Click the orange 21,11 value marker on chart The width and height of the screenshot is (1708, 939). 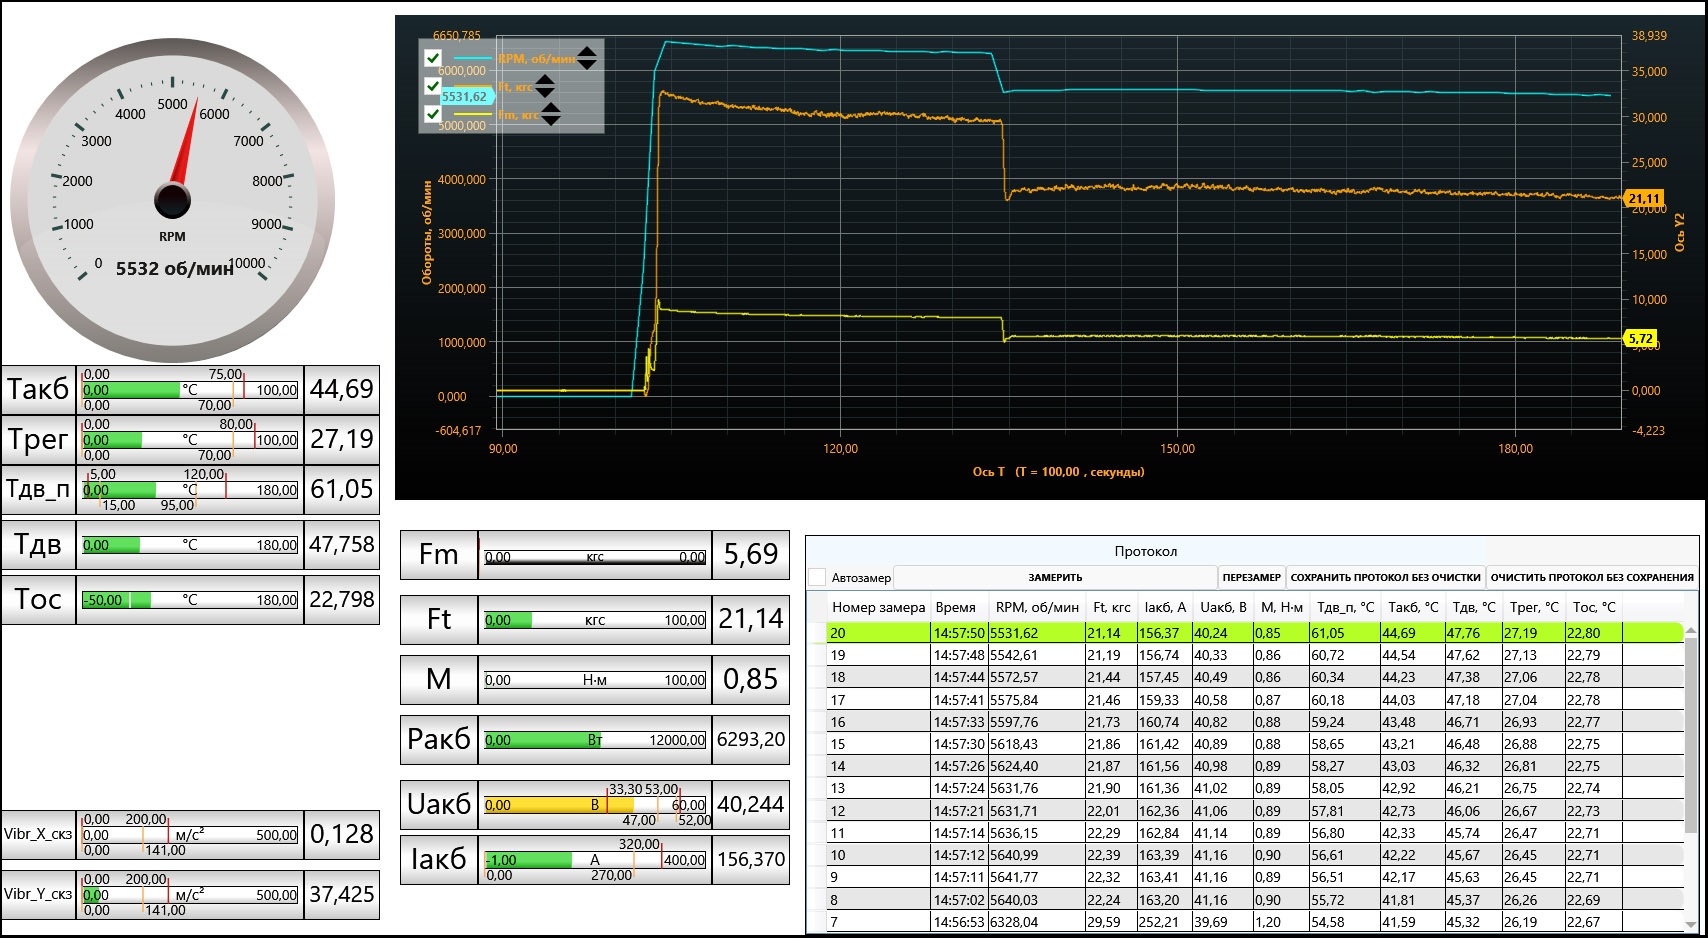1645,198
